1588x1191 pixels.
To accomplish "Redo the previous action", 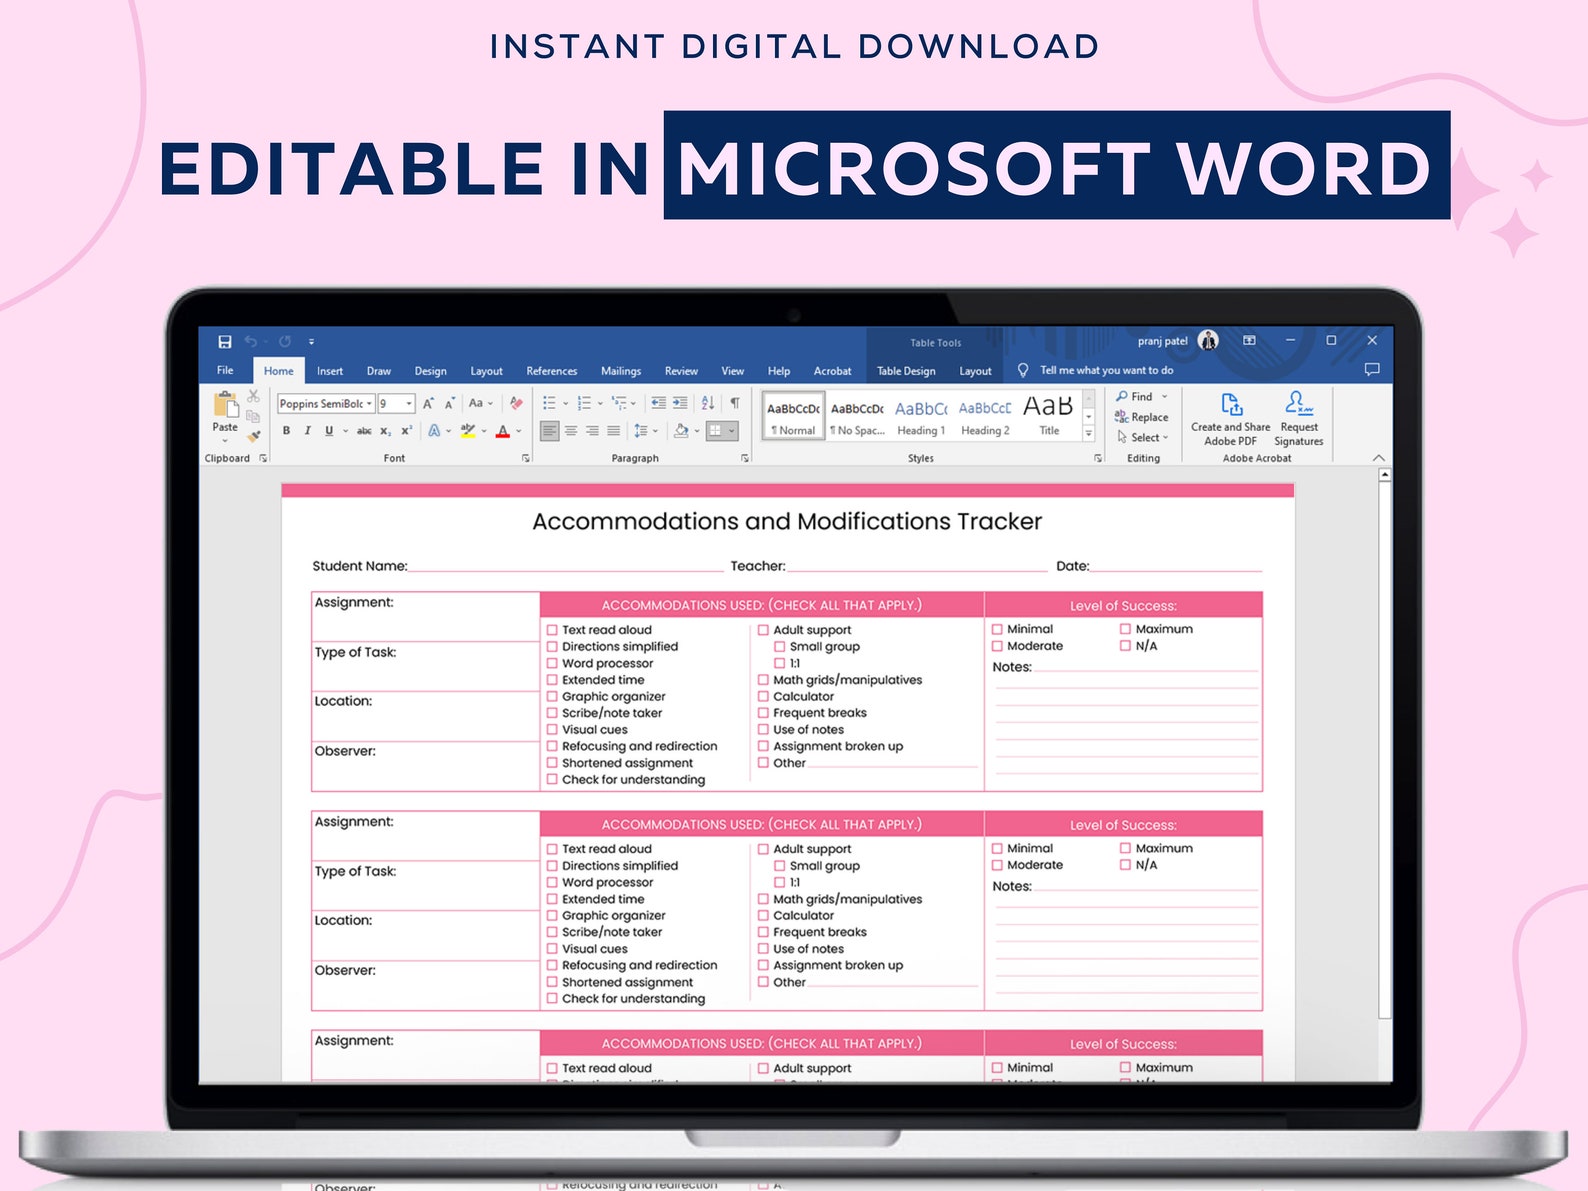I will 285,342.
